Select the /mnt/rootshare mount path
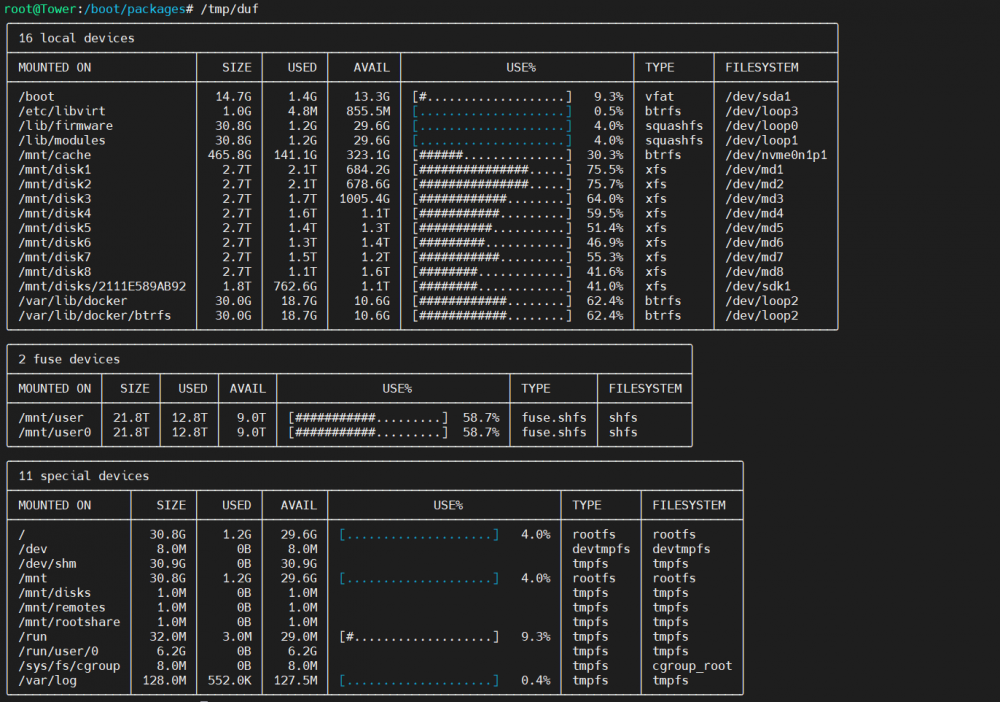 (69, 622)
